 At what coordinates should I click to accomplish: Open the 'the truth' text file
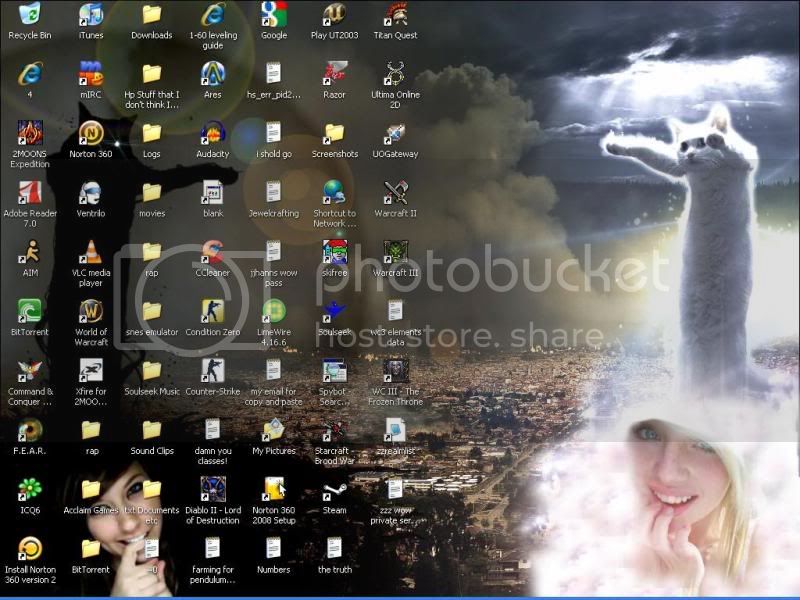point(334,548)
